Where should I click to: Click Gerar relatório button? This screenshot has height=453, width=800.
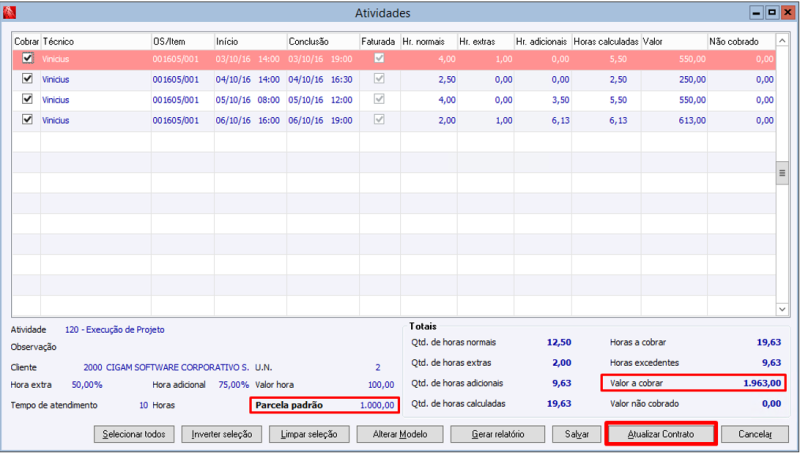point(497,434)
